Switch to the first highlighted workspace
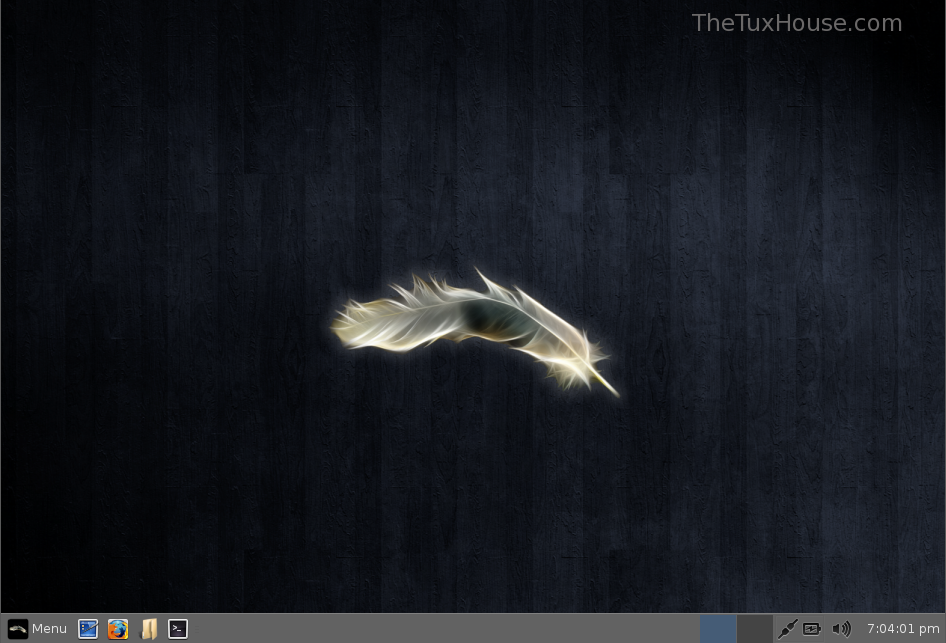 pyautogui.click(x=718, y=629)
